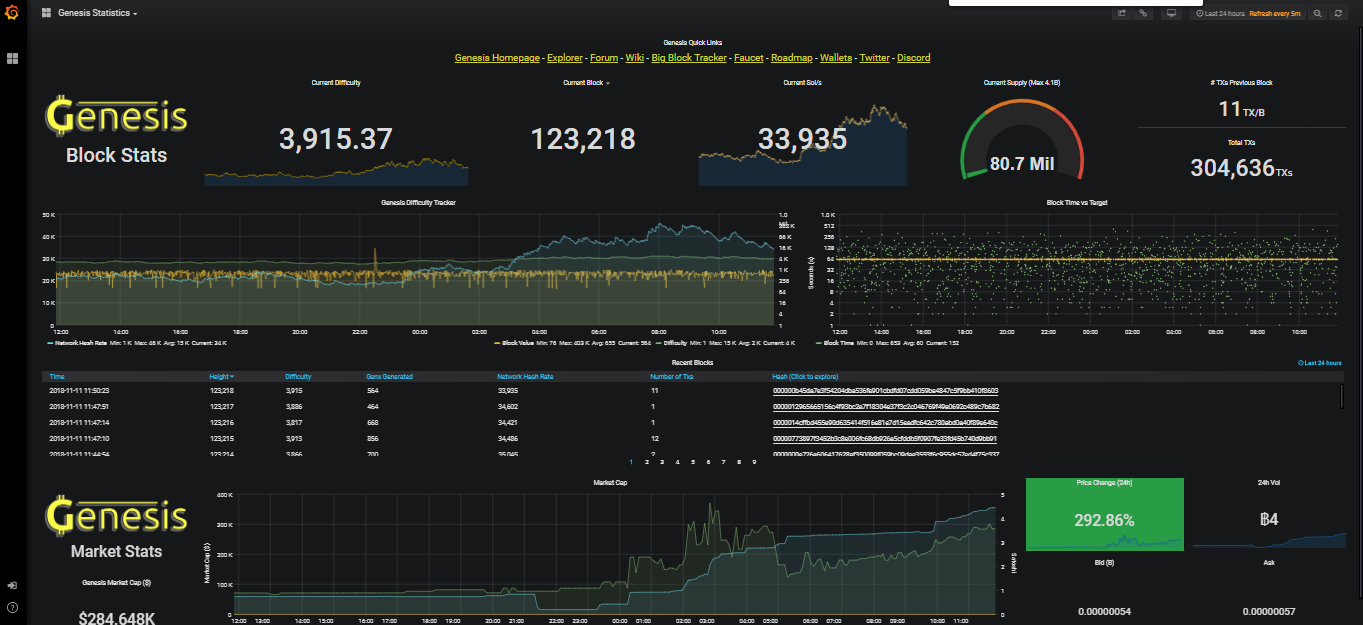Open the Discord quick link
Image resolution: width=1363 pixels, height=625 pixels.
(x=913, y=58)
